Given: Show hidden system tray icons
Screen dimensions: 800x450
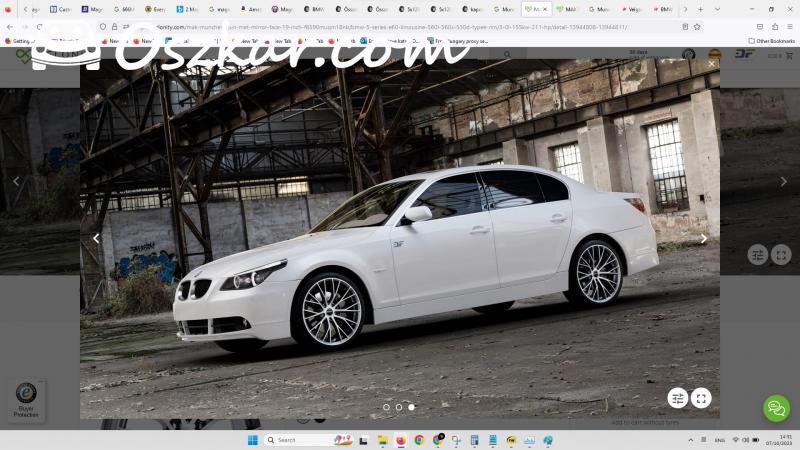Looking at the screenshot, I should click(x=690, y=440).
